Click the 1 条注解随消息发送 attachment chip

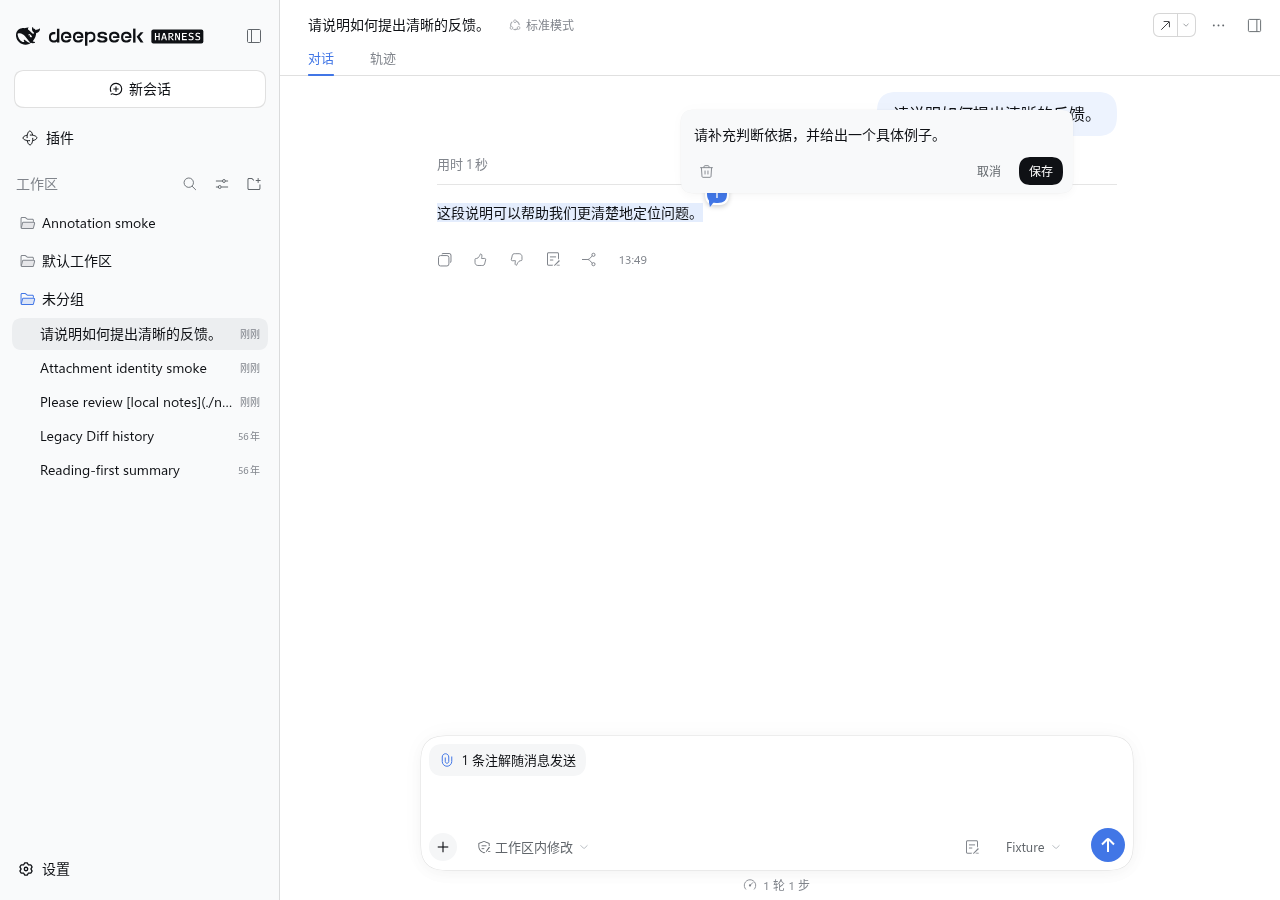[508, 760]
